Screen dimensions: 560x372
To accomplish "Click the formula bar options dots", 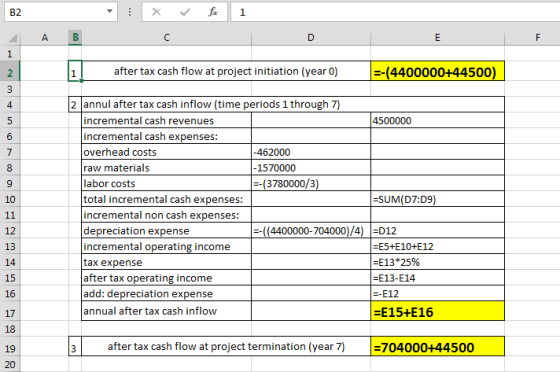I will [130, 12].
